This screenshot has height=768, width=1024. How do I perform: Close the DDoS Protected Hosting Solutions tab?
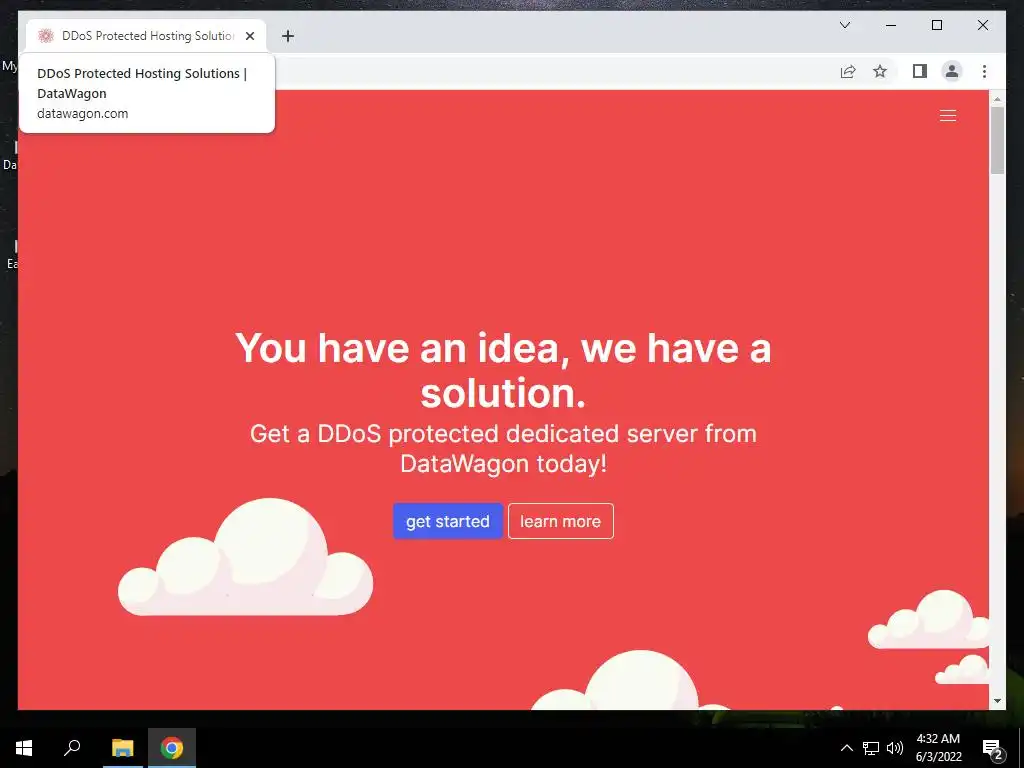[249, 36]
